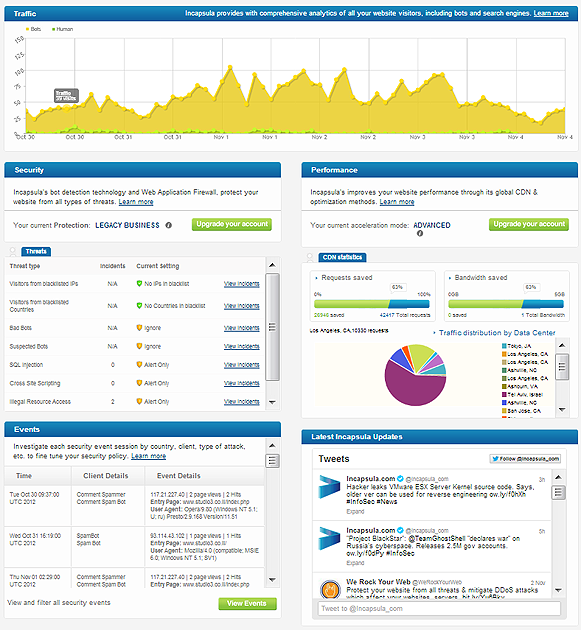
Task: Click the data center legend scroll up arrow
Action: pyautogui.click(x=562, y=345)
